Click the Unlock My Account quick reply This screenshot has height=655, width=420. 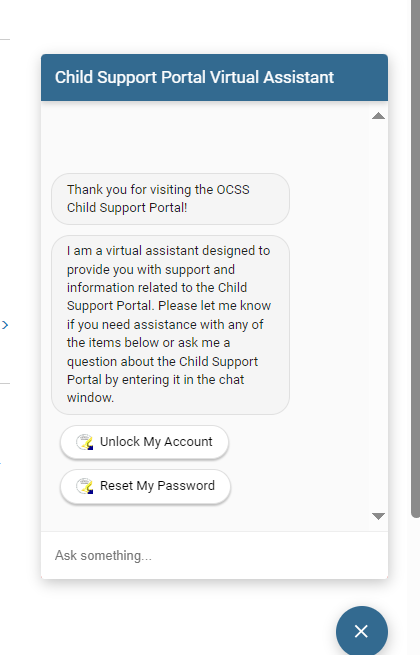[x=144, y=442]
